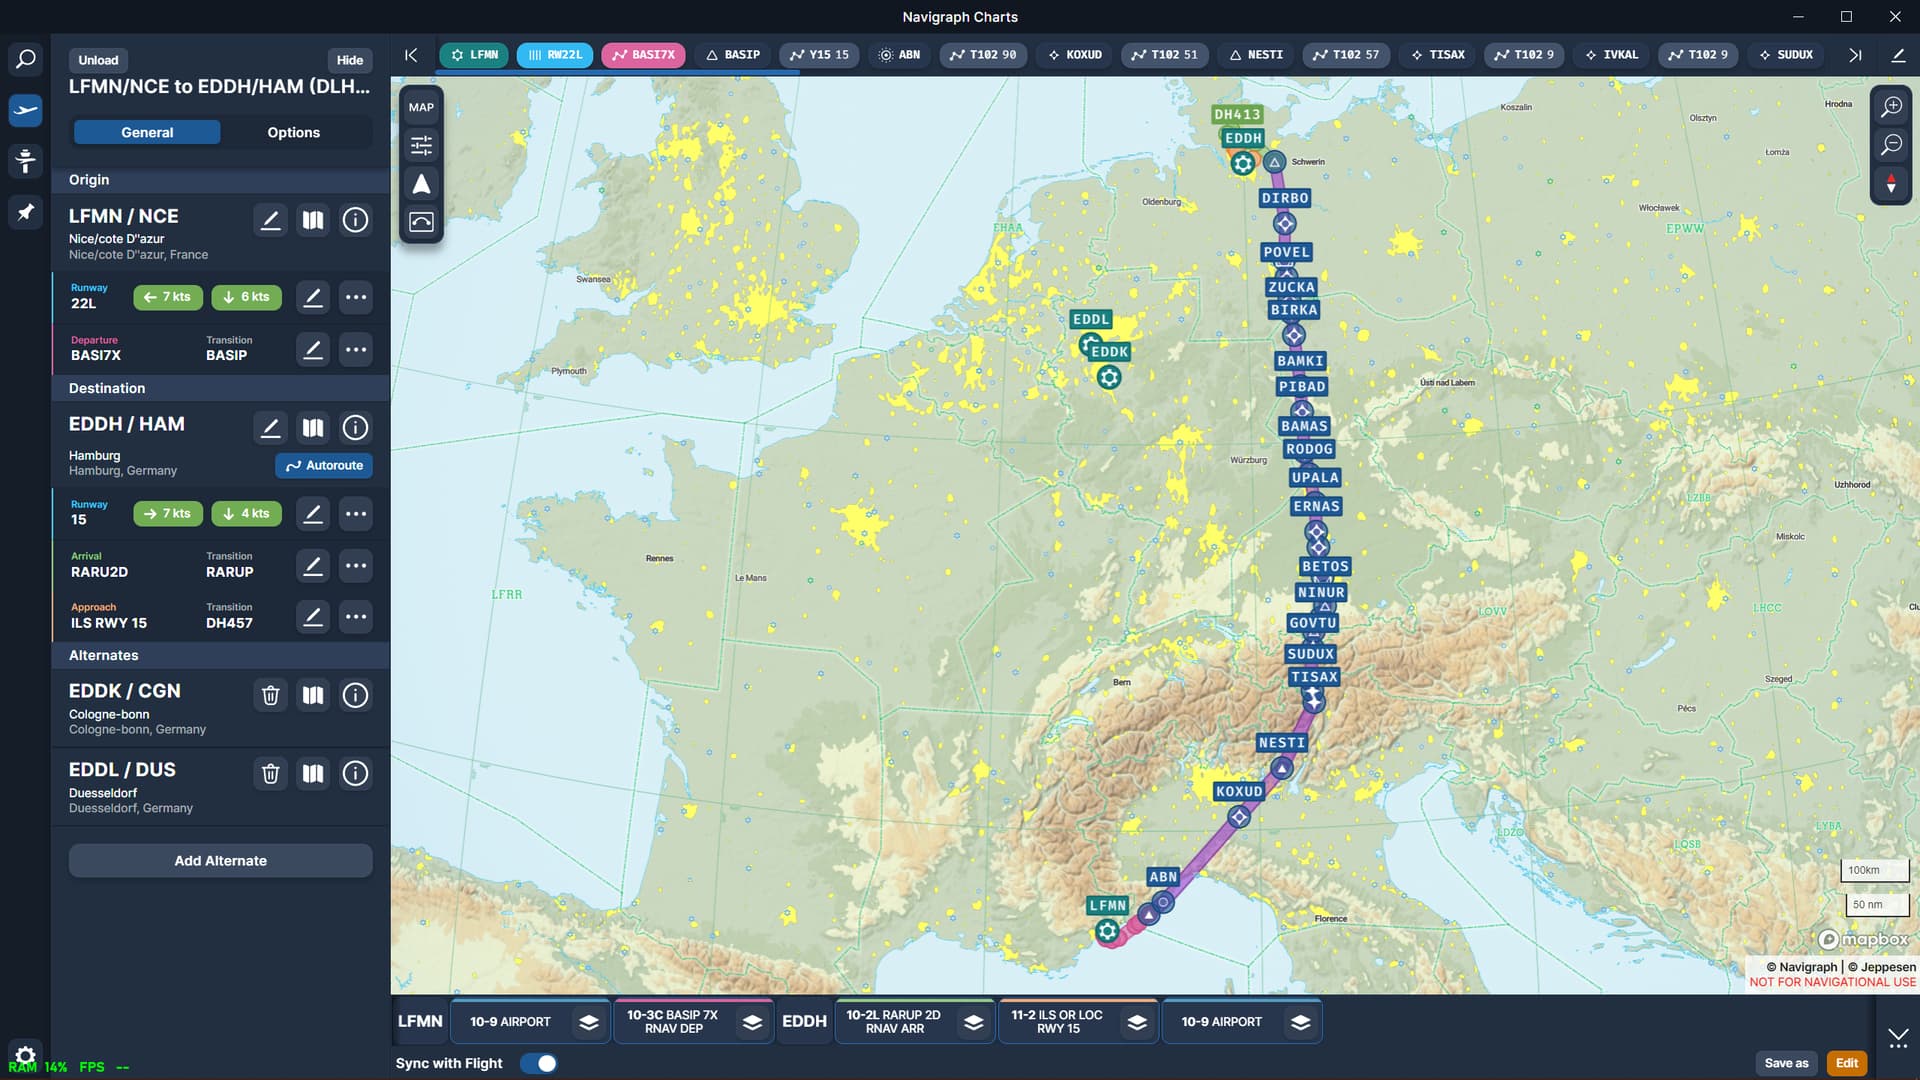Select the TISAX waypoint chip
Image resolution: width=1920 pixels, height=1080 pixels.
[1438, 55]
